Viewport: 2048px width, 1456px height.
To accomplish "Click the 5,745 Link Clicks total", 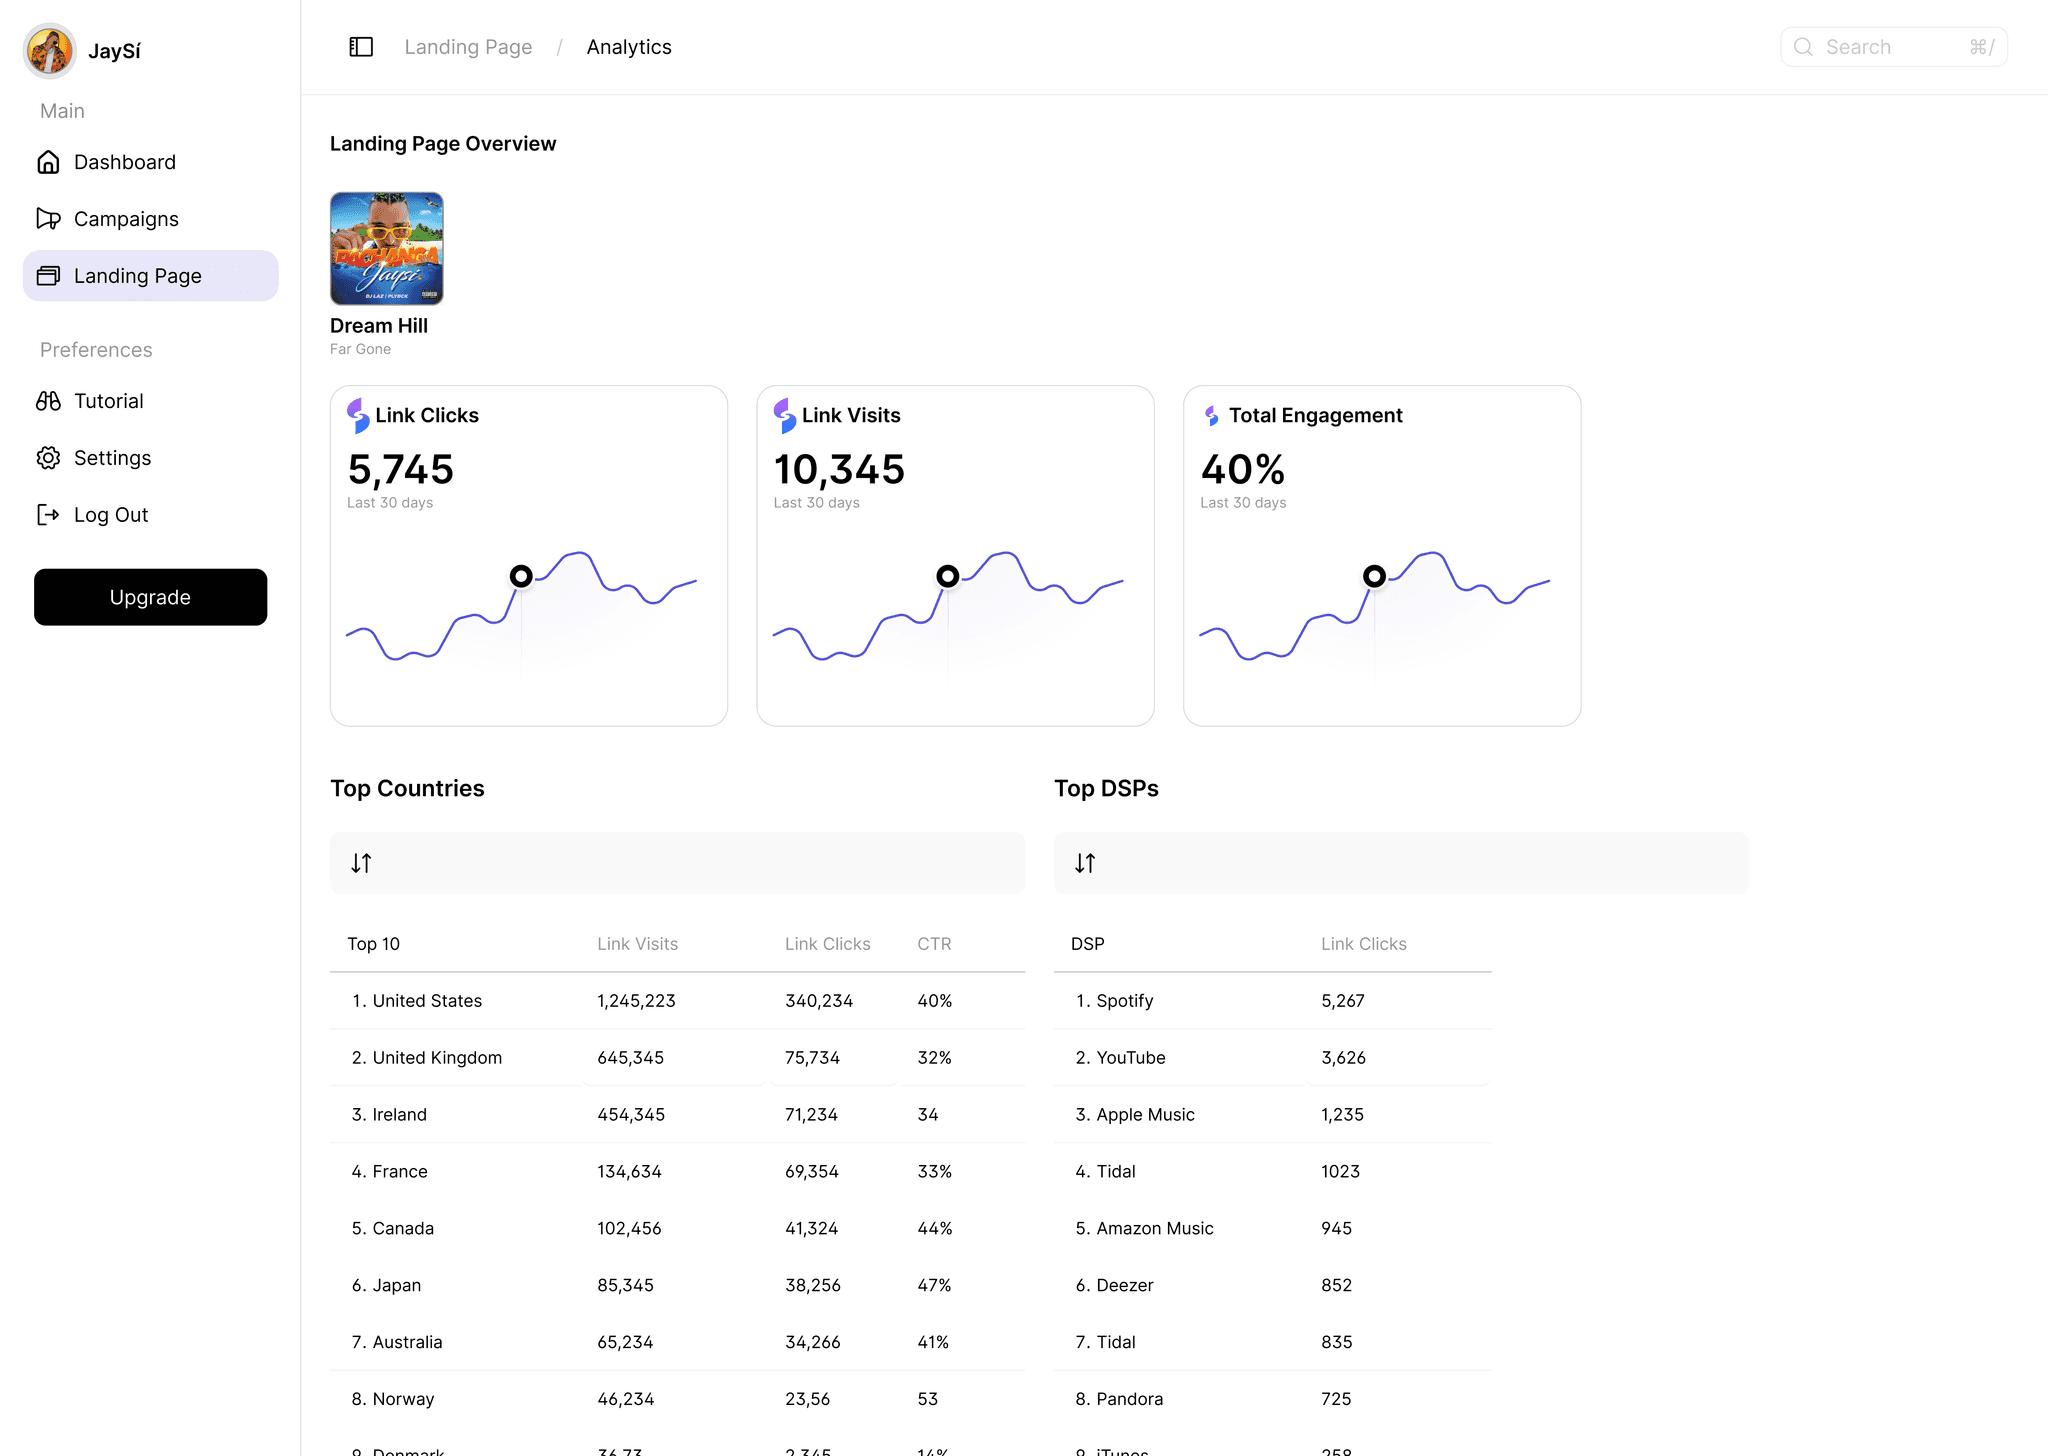I will pyautogui.click(x=401, y=469).
